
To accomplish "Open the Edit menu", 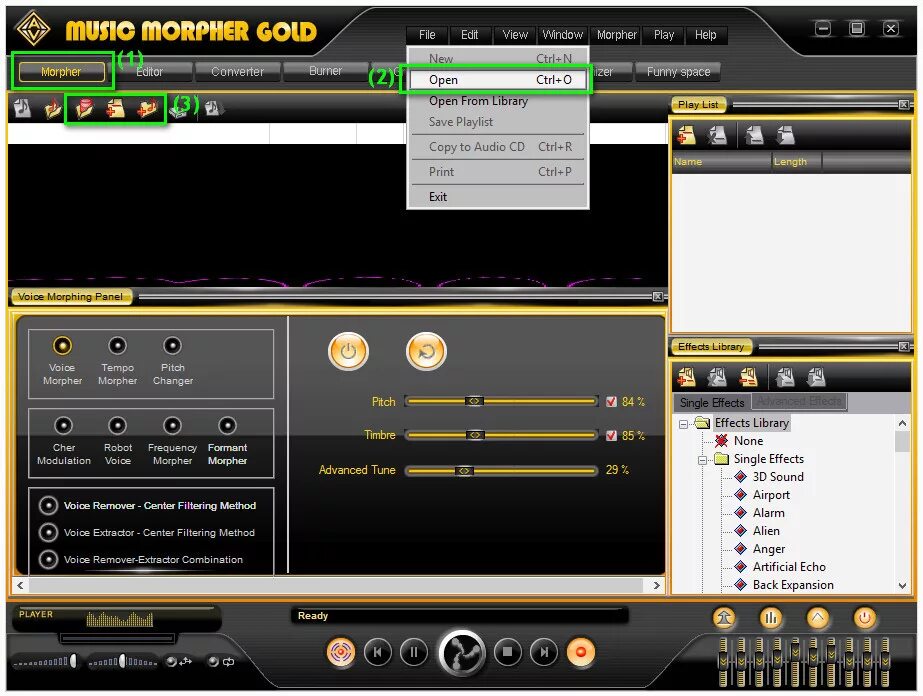I will coord(469,35).
